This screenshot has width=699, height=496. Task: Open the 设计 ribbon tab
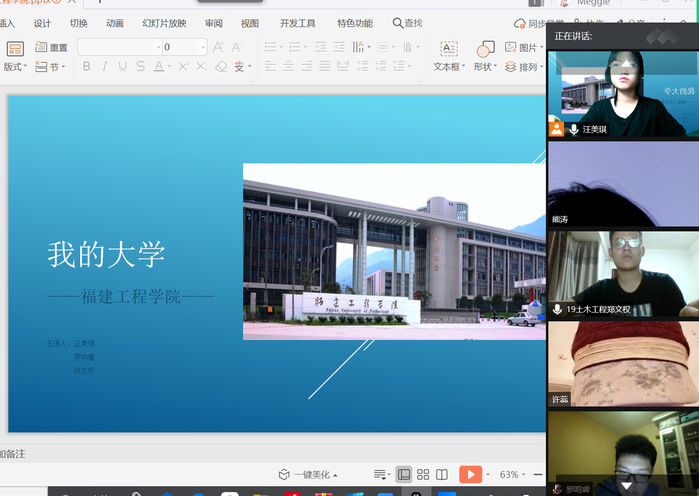42,23
